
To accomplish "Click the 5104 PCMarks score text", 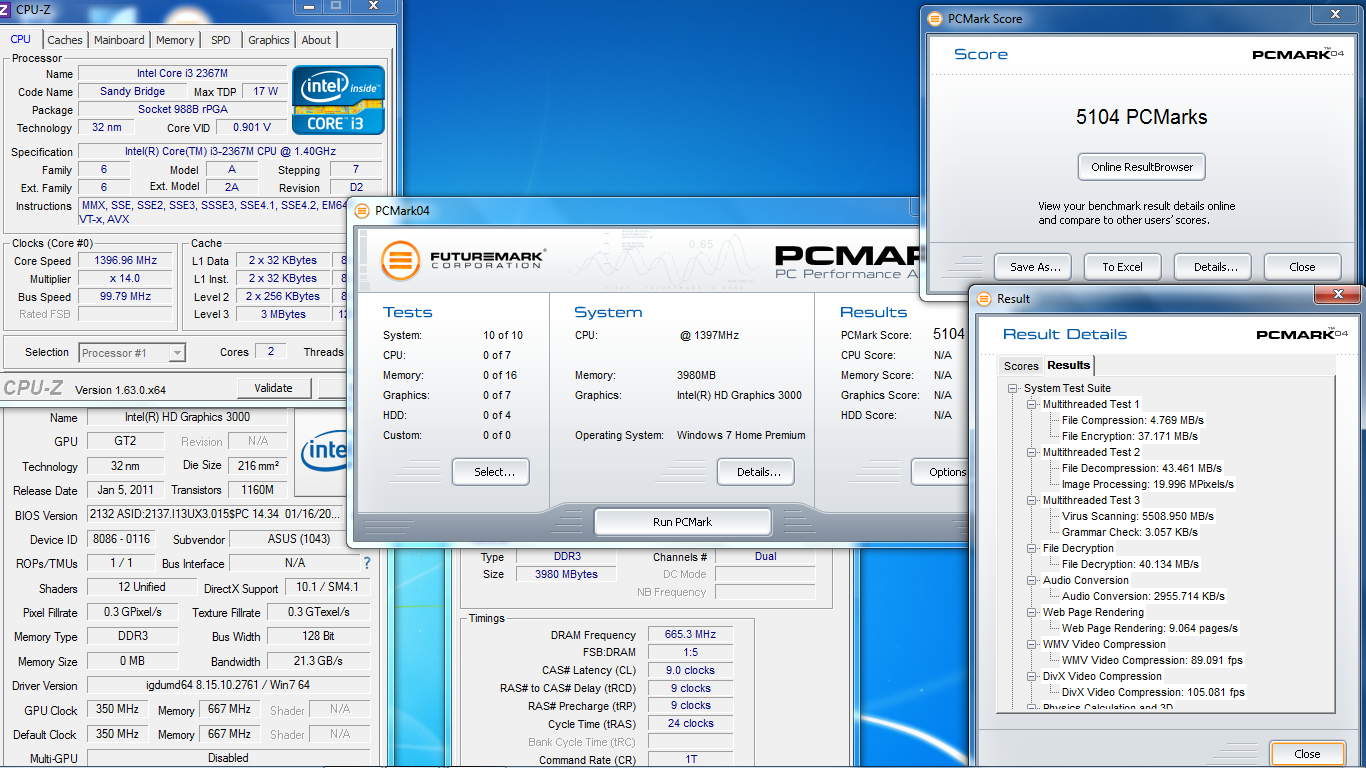I will pyautogui.click(x=1142, y=117).
